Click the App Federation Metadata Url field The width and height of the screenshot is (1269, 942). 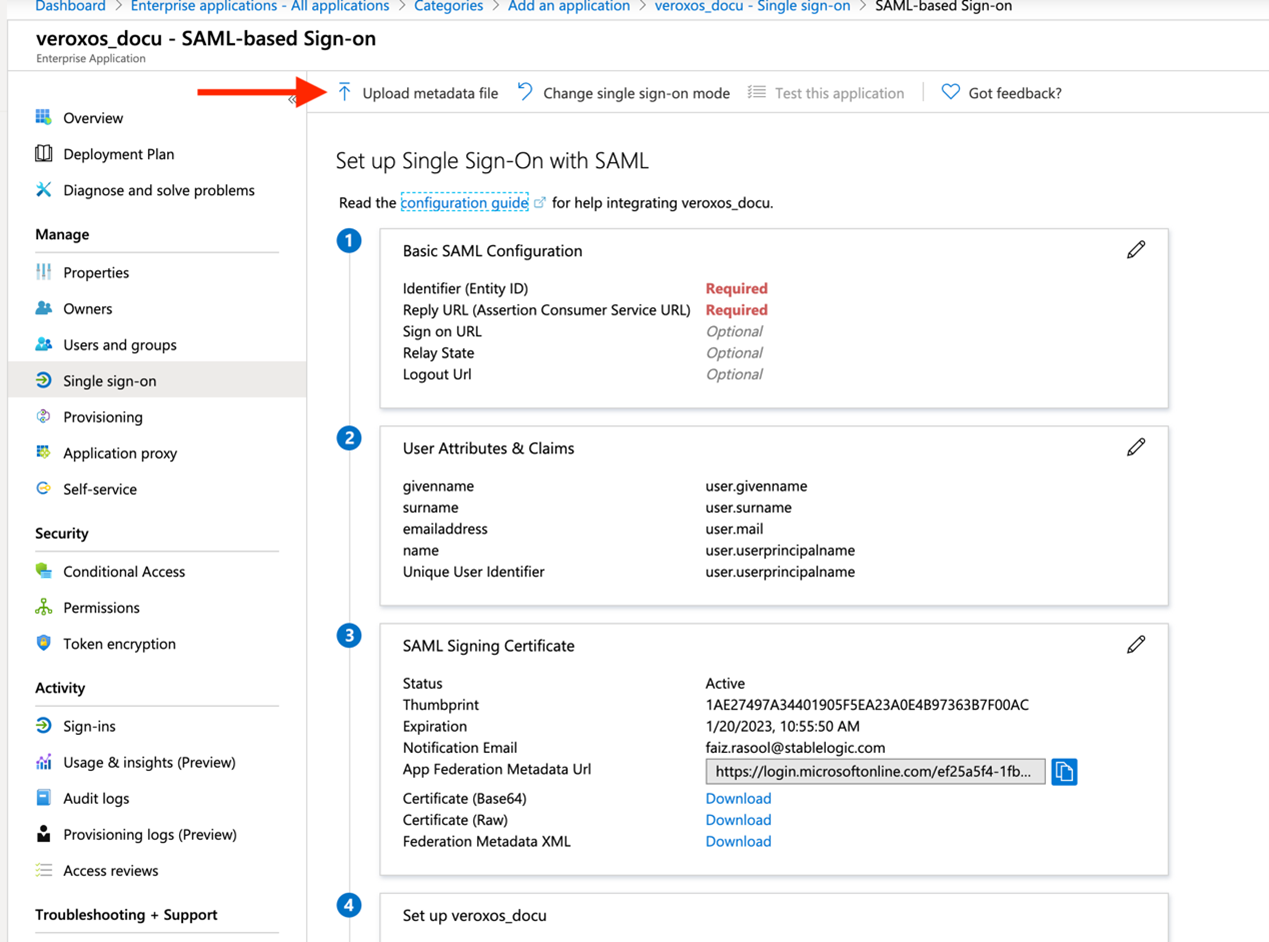(875, 772)
